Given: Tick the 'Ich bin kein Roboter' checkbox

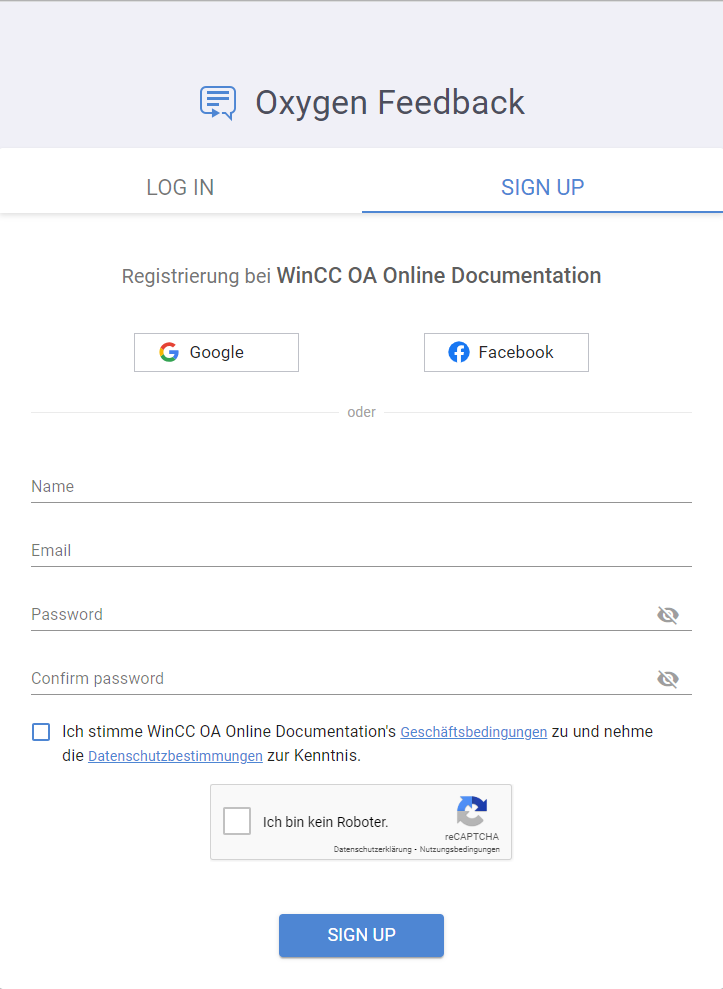Looking at the screenshot, I should [x=237, y=821].
